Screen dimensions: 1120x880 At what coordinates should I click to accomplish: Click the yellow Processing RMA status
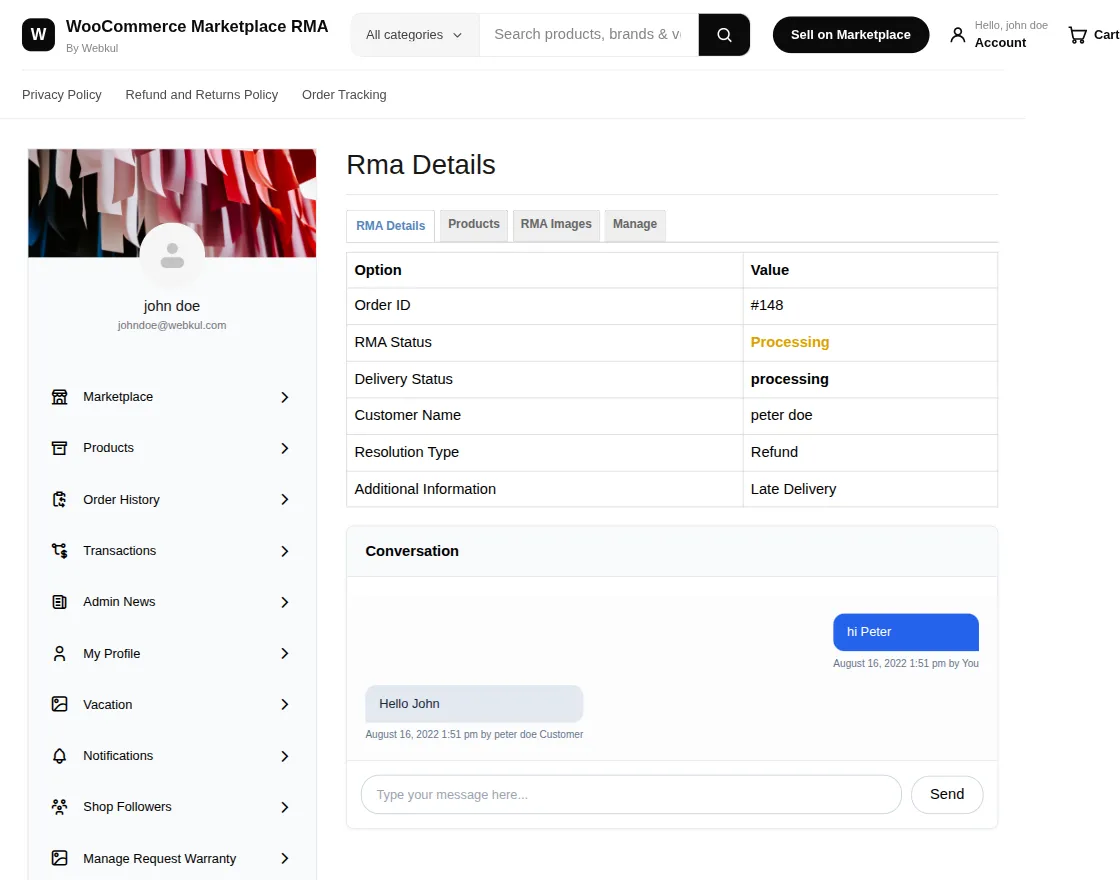[790, 342]
